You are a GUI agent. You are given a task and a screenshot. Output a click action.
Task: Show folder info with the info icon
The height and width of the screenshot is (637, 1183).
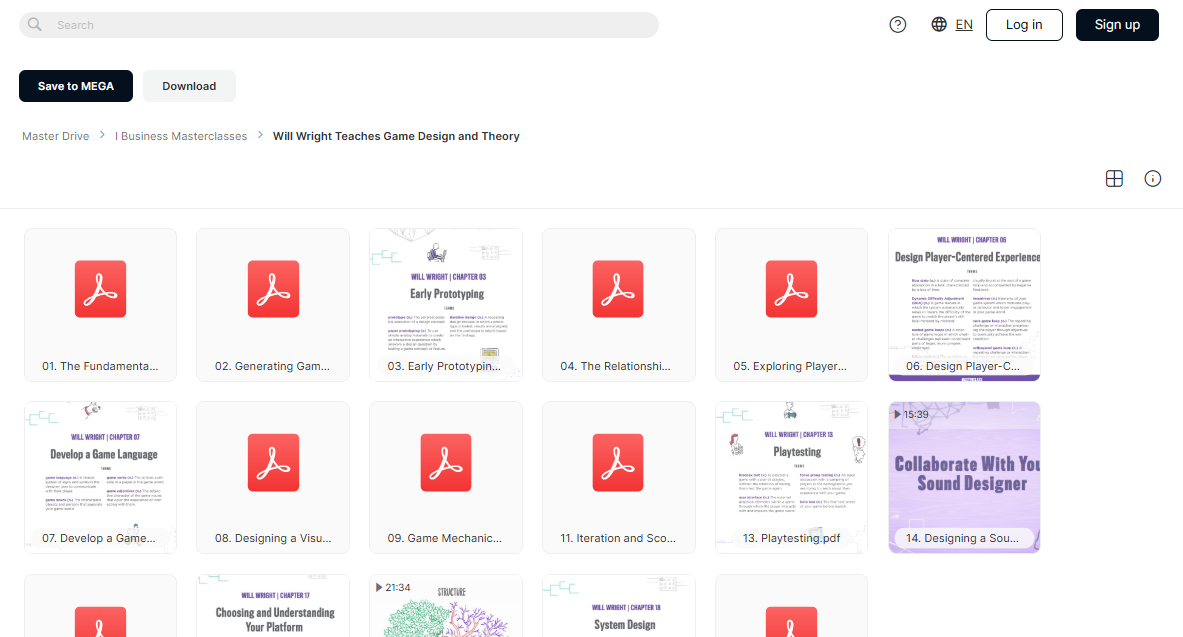click(1153, 179)
